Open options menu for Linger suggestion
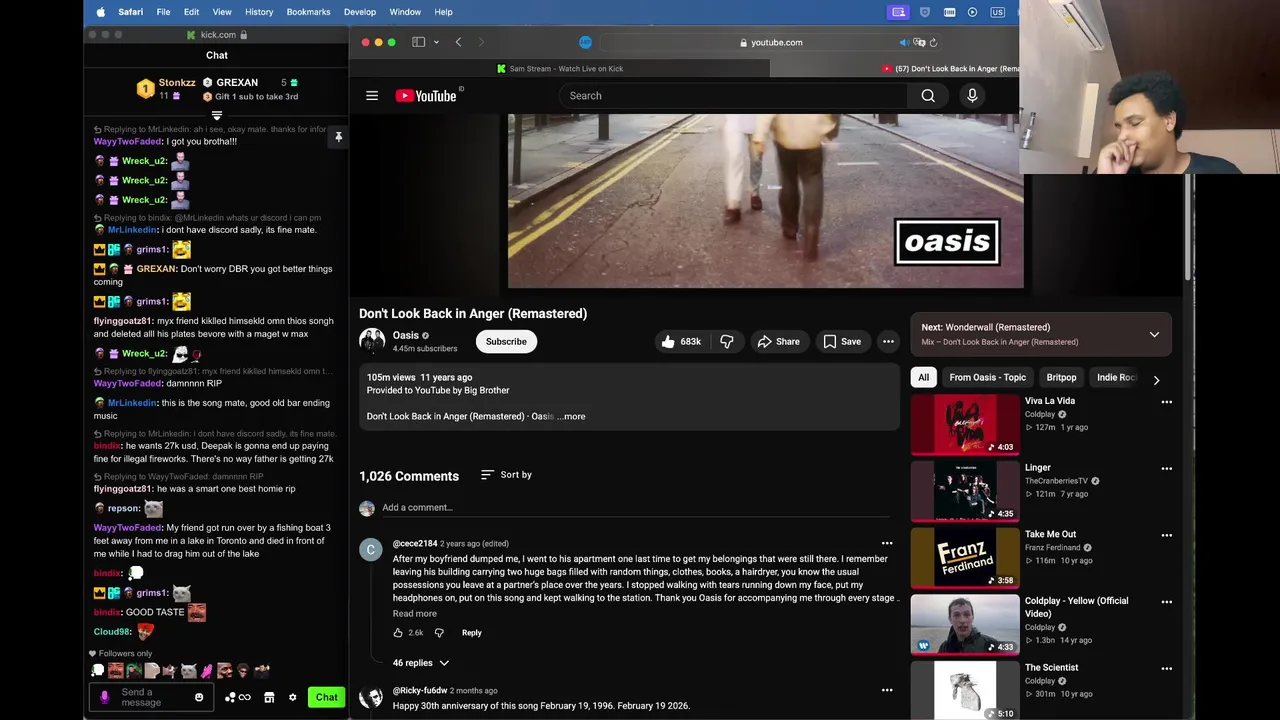The height and width of the screenshot is (720, 1280). pos(1166,469)
